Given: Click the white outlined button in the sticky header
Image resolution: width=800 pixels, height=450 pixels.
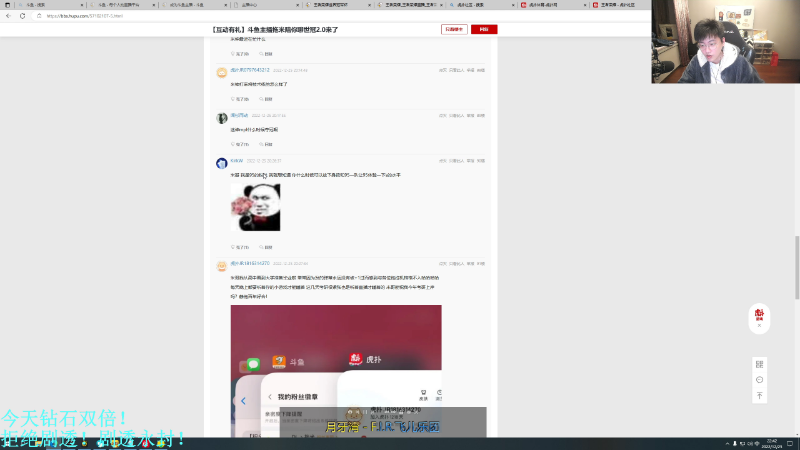Looking at the screenshot, I should (x=454, y=30).
